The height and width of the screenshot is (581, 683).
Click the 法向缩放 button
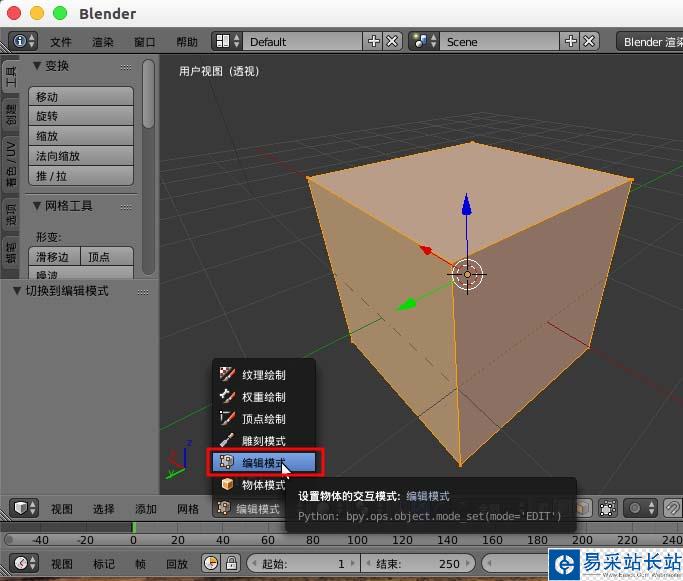click(x=81, y=156)
